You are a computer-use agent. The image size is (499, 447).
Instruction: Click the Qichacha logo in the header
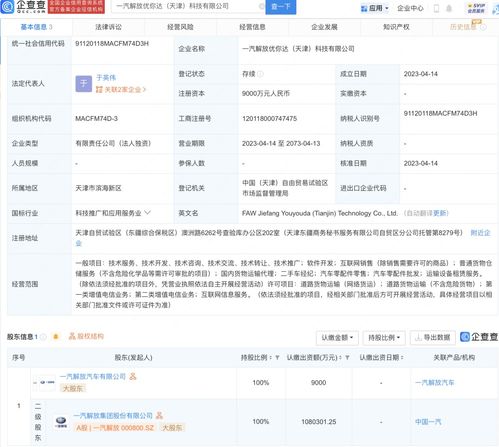pos(24,6)
